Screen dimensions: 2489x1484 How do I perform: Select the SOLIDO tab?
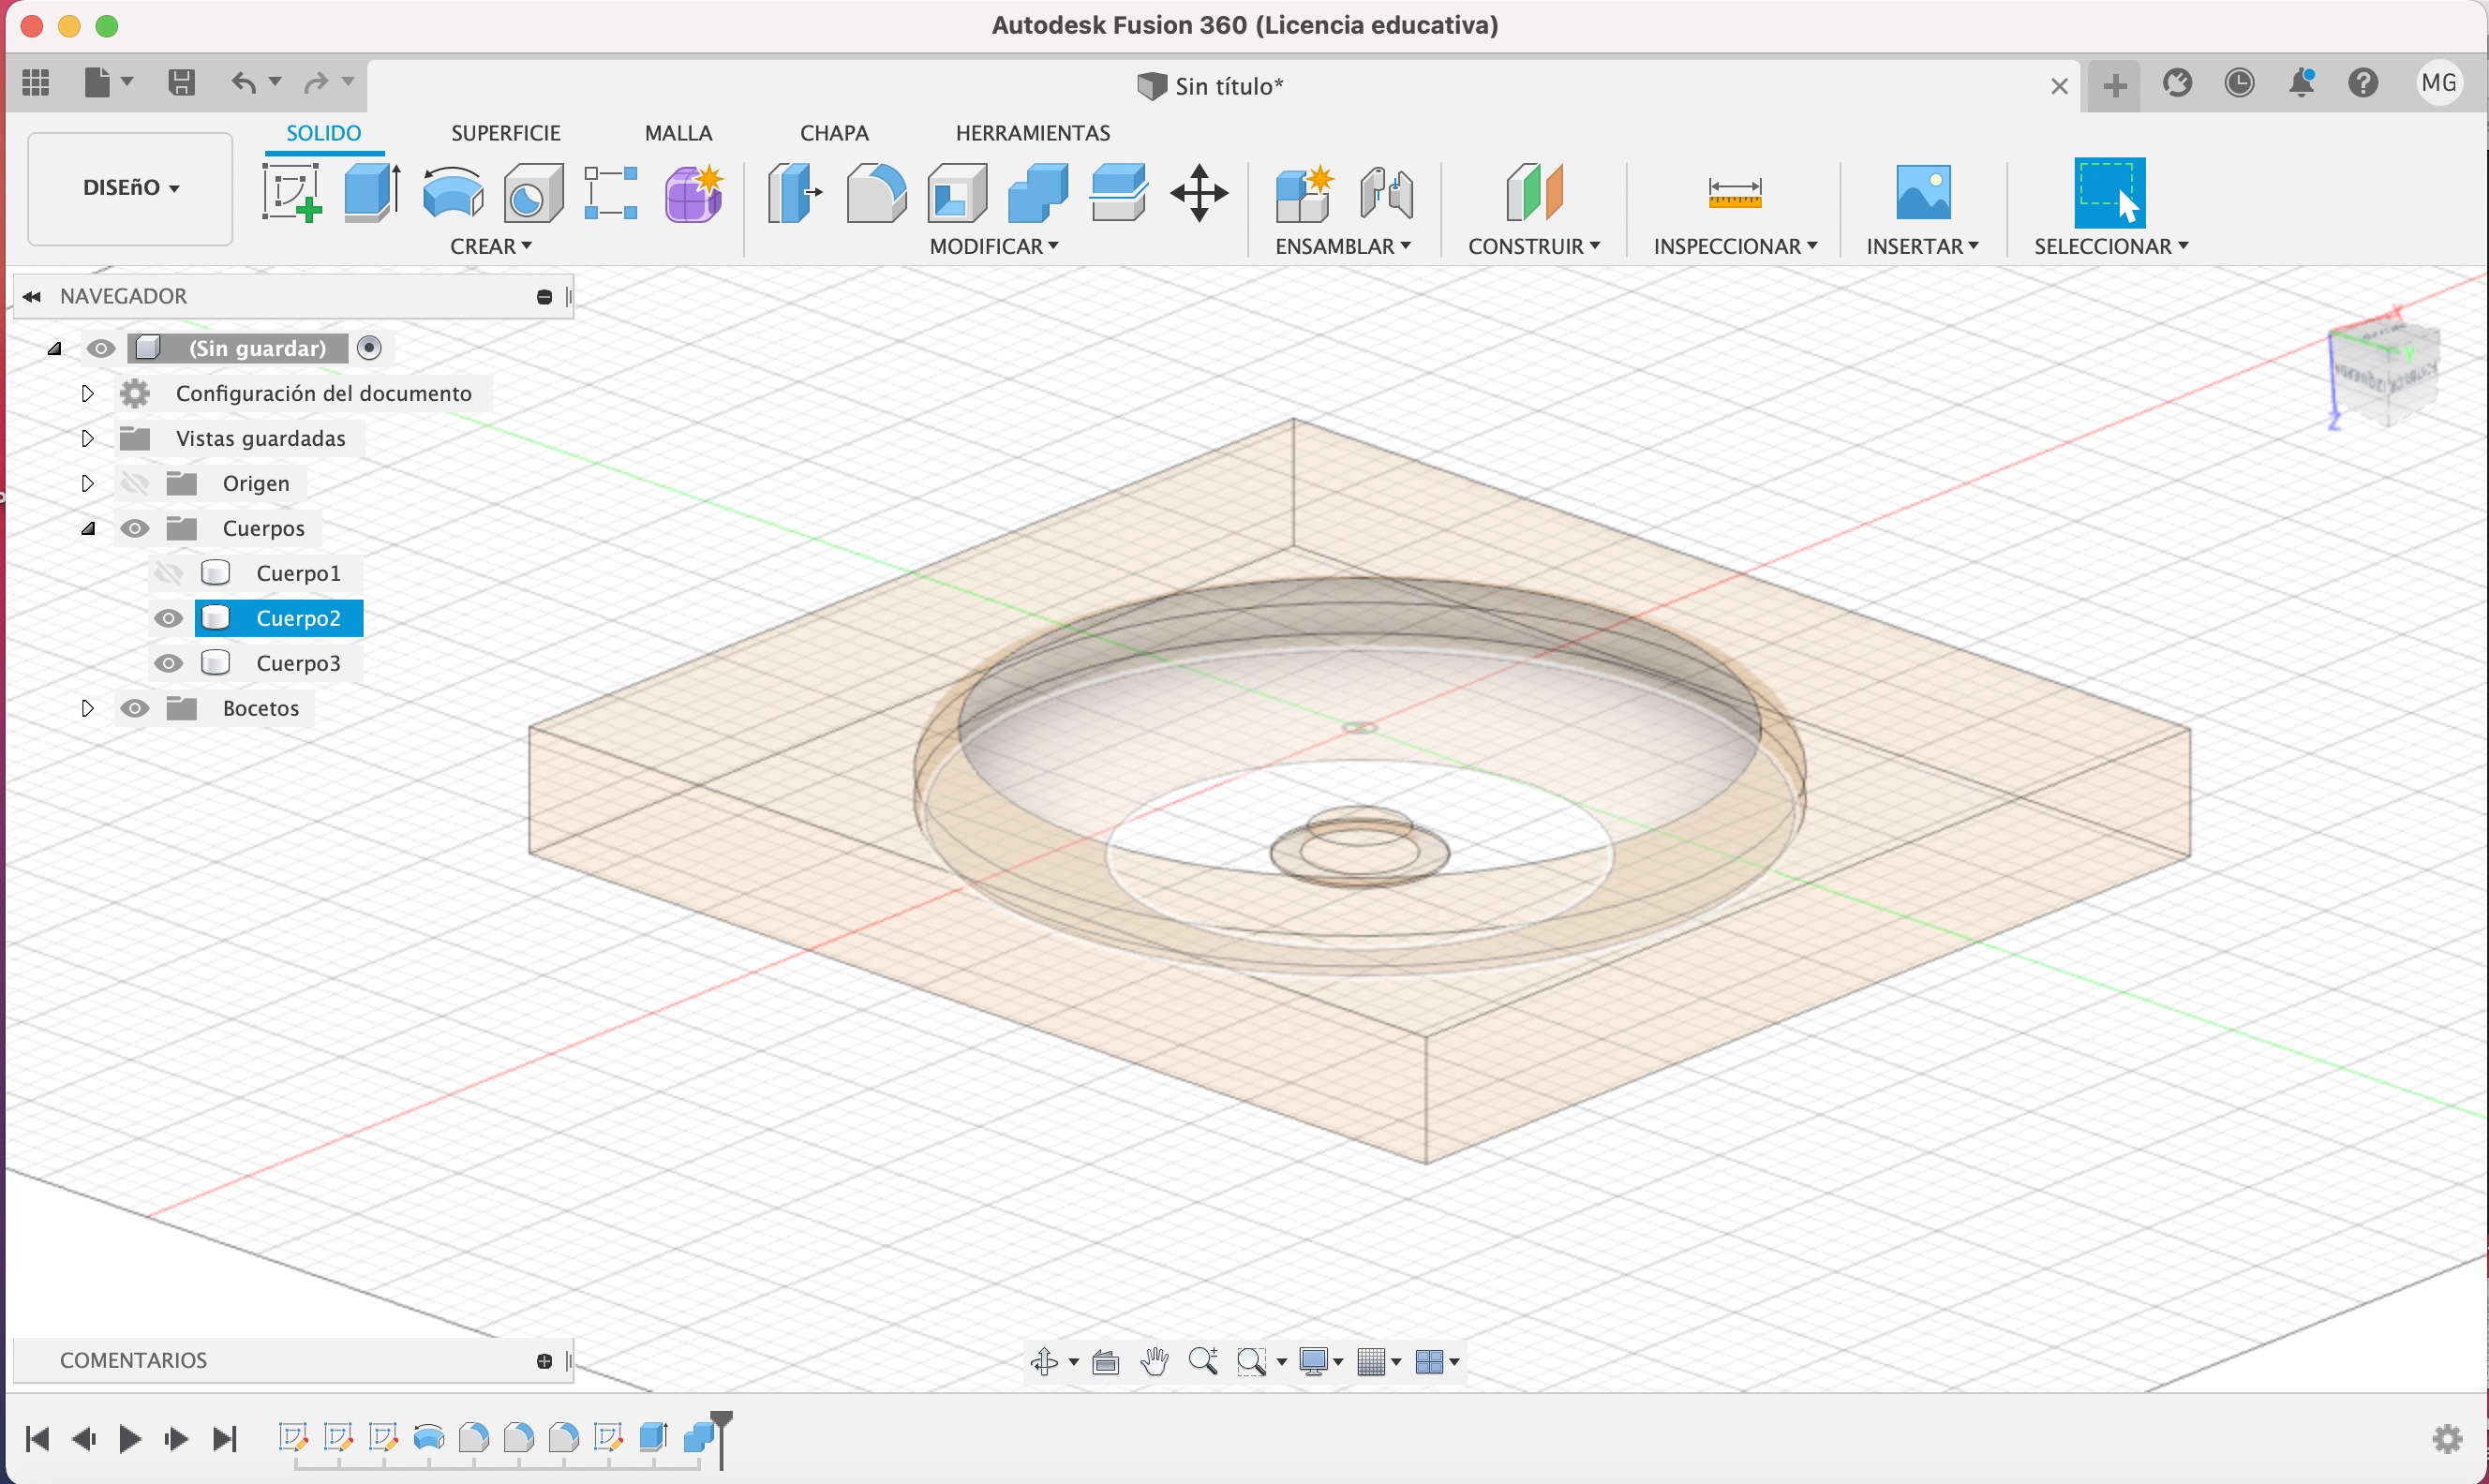pos(323,133)
